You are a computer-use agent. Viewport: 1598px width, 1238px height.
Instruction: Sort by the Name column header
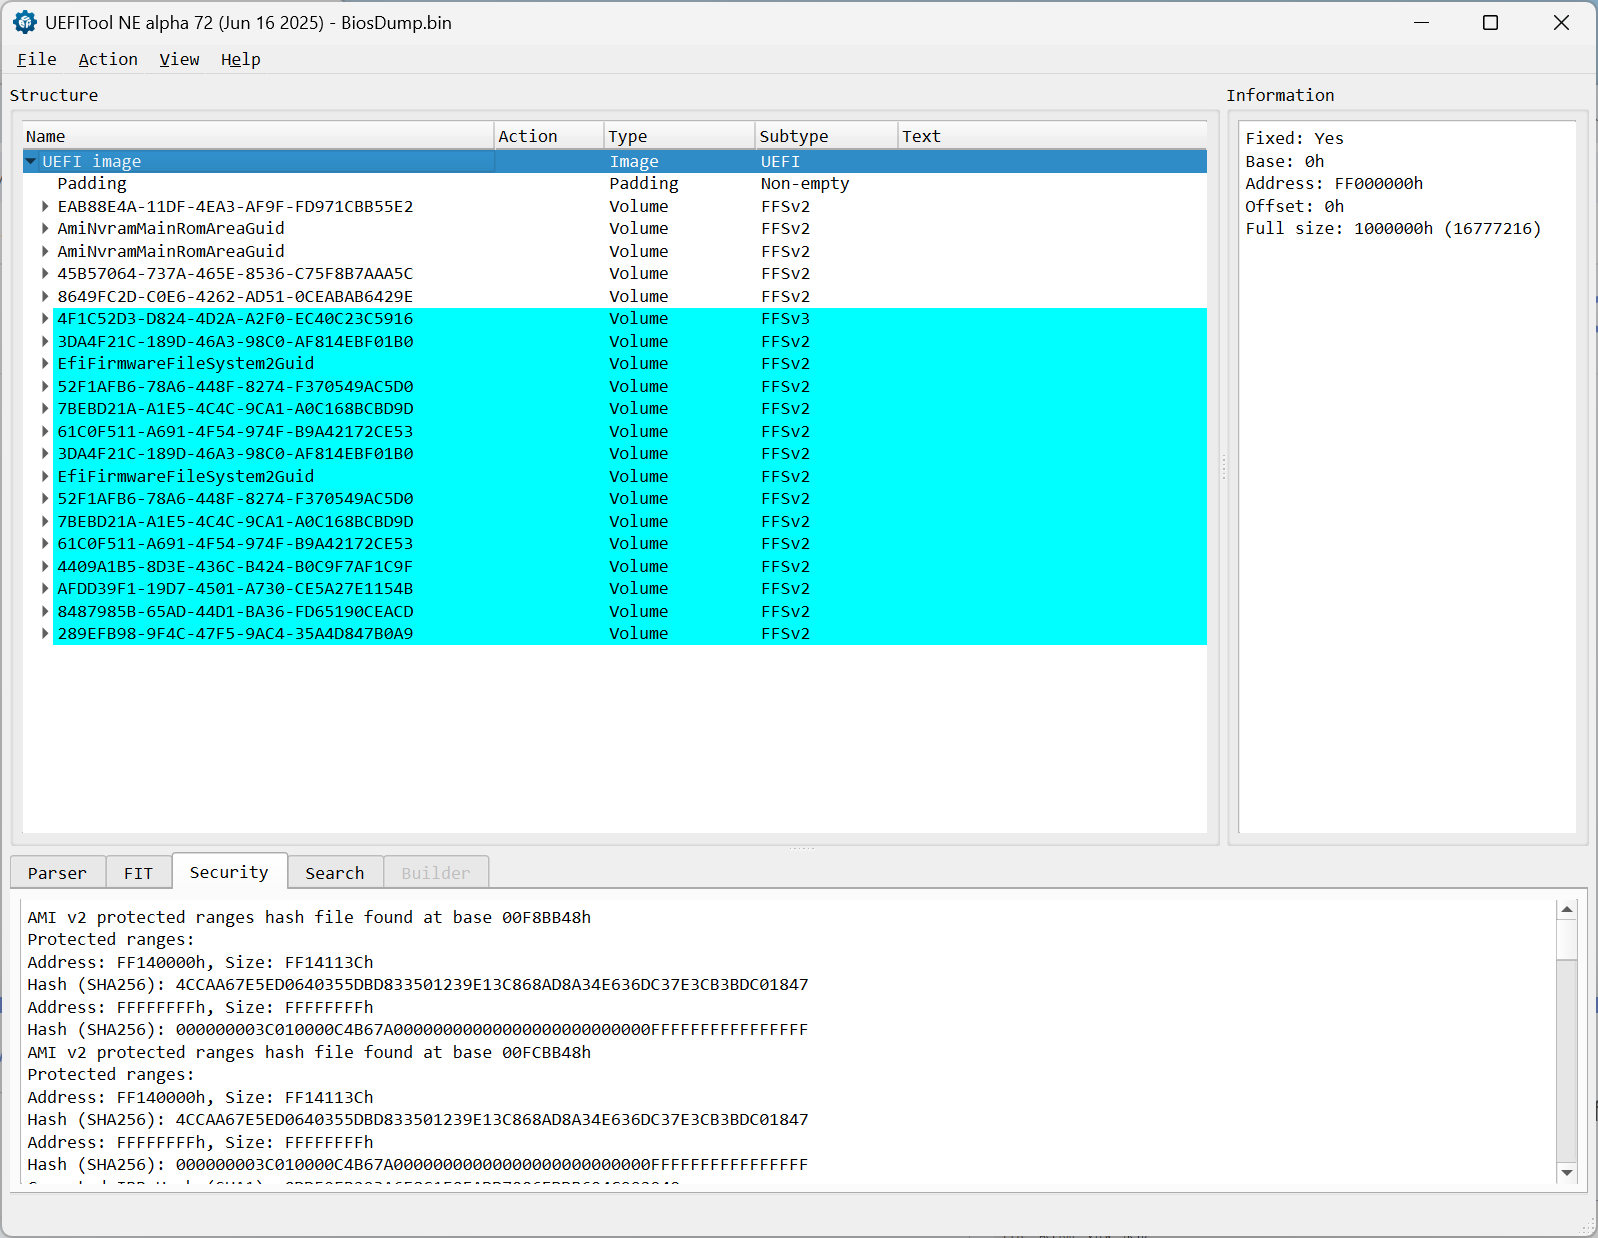point(258,136)
